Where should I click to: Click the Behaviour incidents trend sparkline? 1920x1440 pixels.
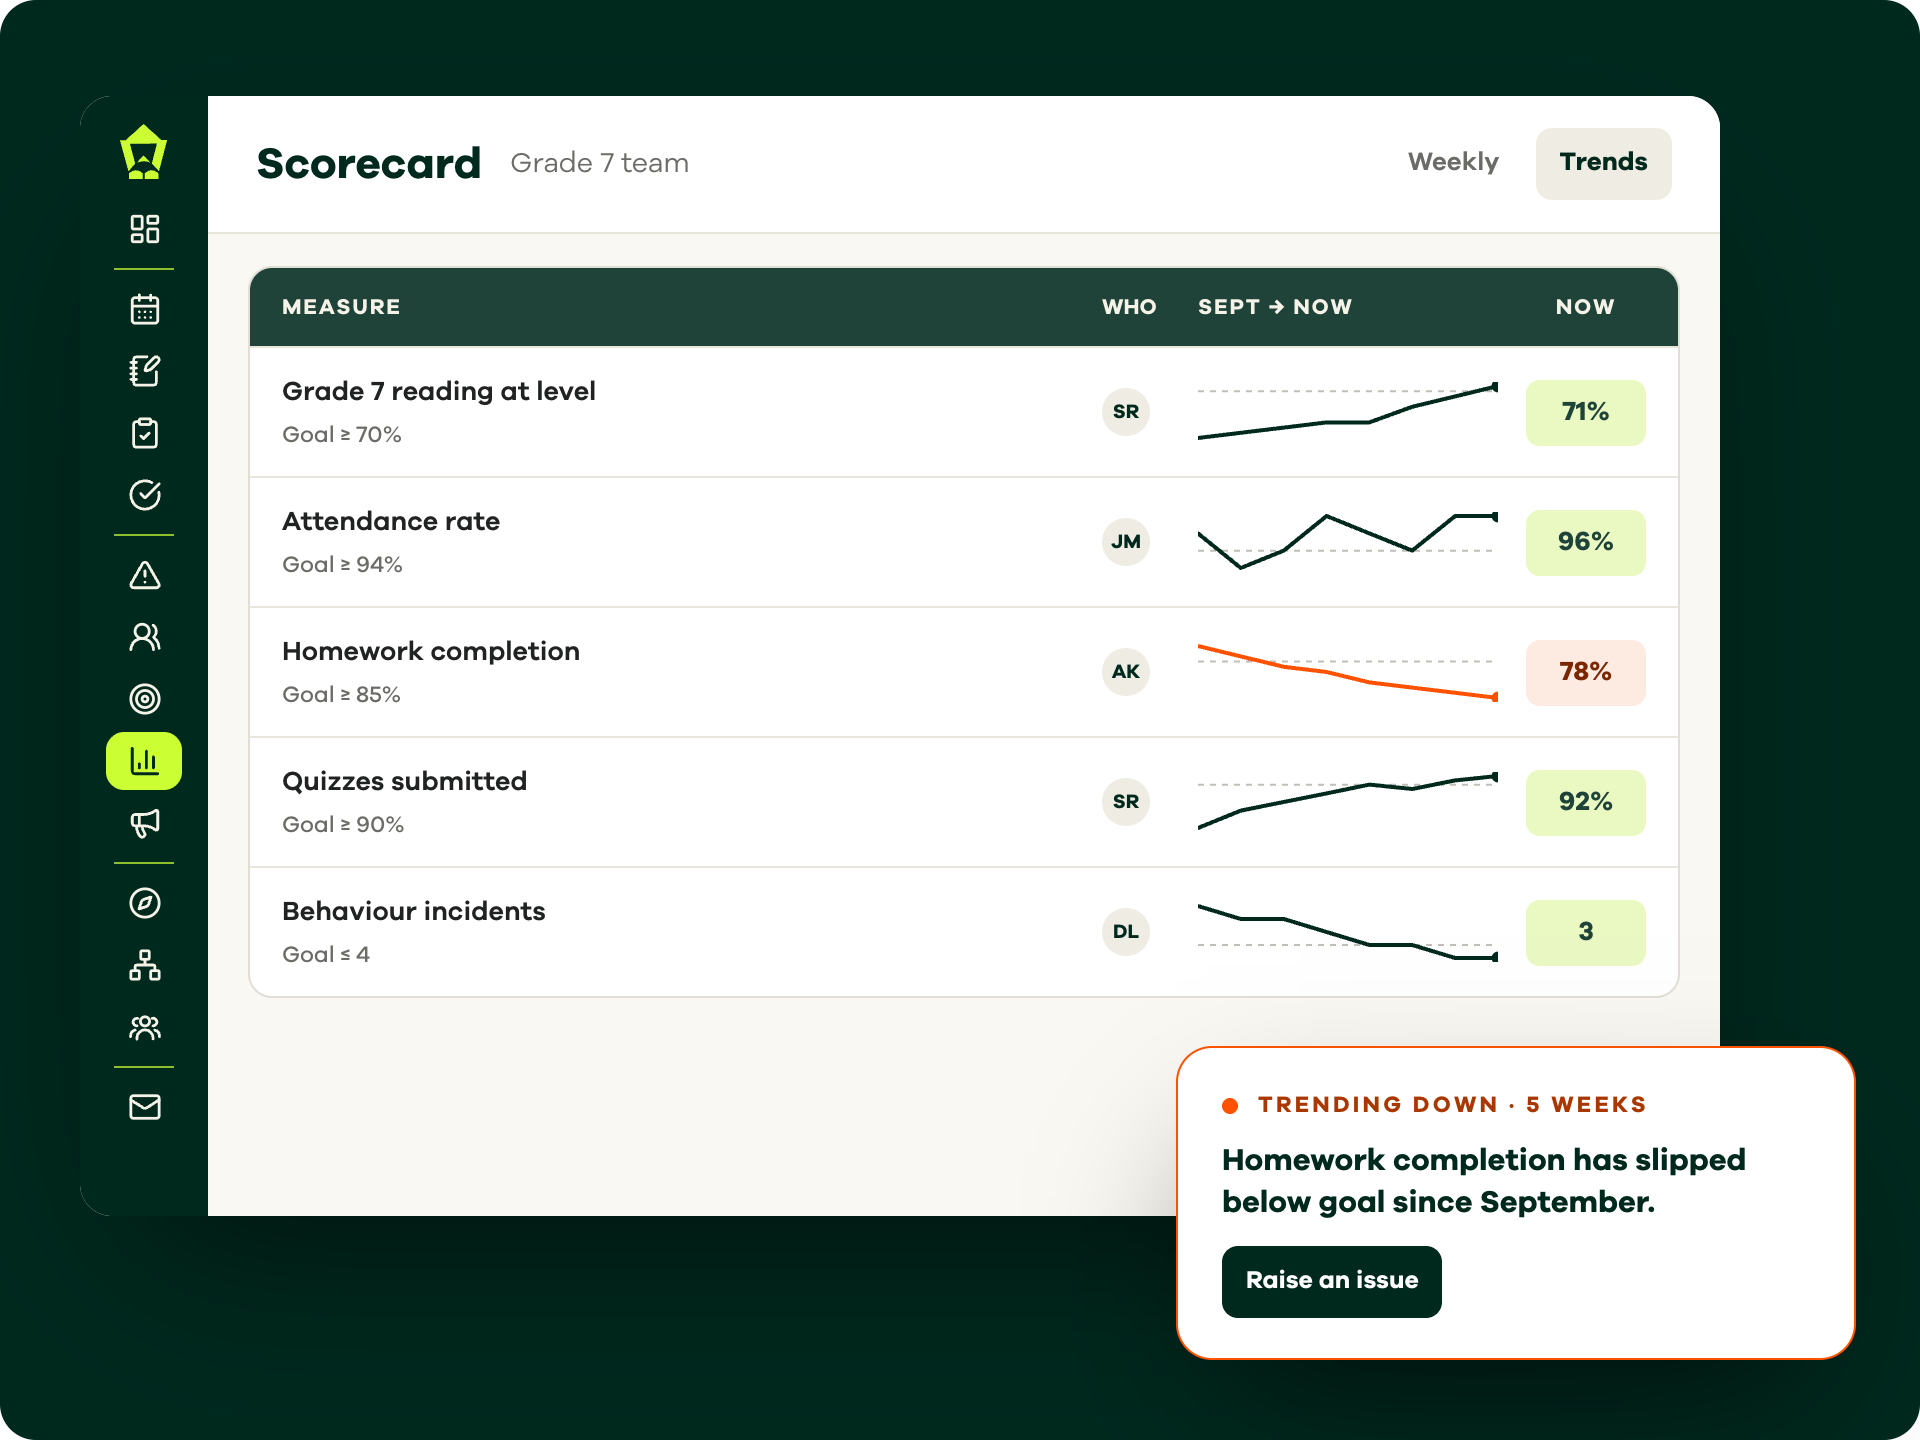(x=1347, y=933)
